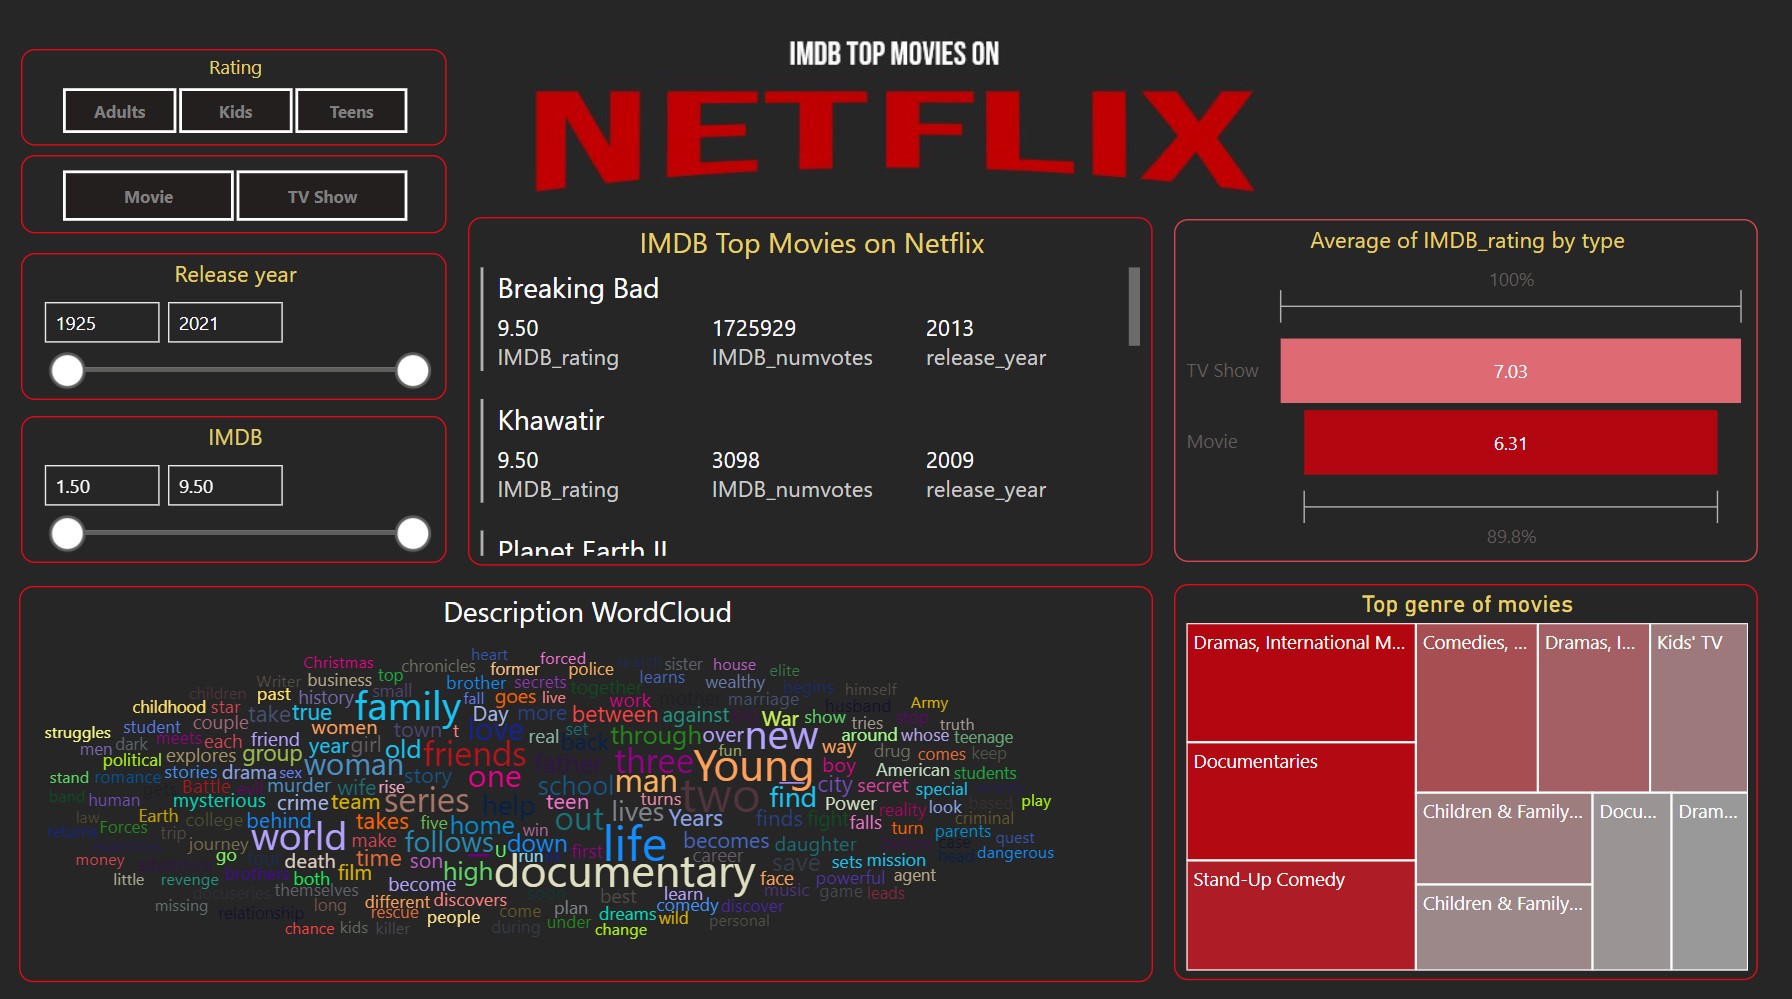Viewport: 1792px width, 999px height.
Task: Click the "IMDB Top Movies on Netflix" list title
Action: (812, 243)
